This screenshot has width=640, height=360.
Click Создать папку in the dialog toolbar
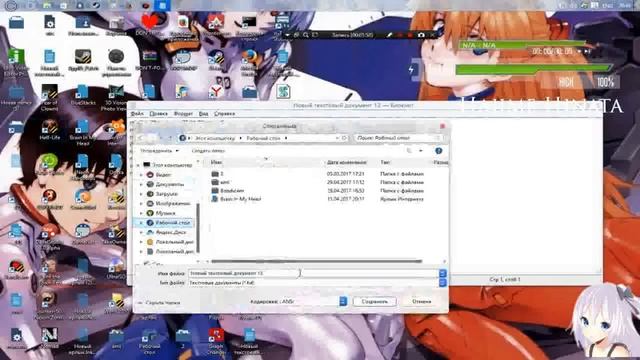pos(209,151)
